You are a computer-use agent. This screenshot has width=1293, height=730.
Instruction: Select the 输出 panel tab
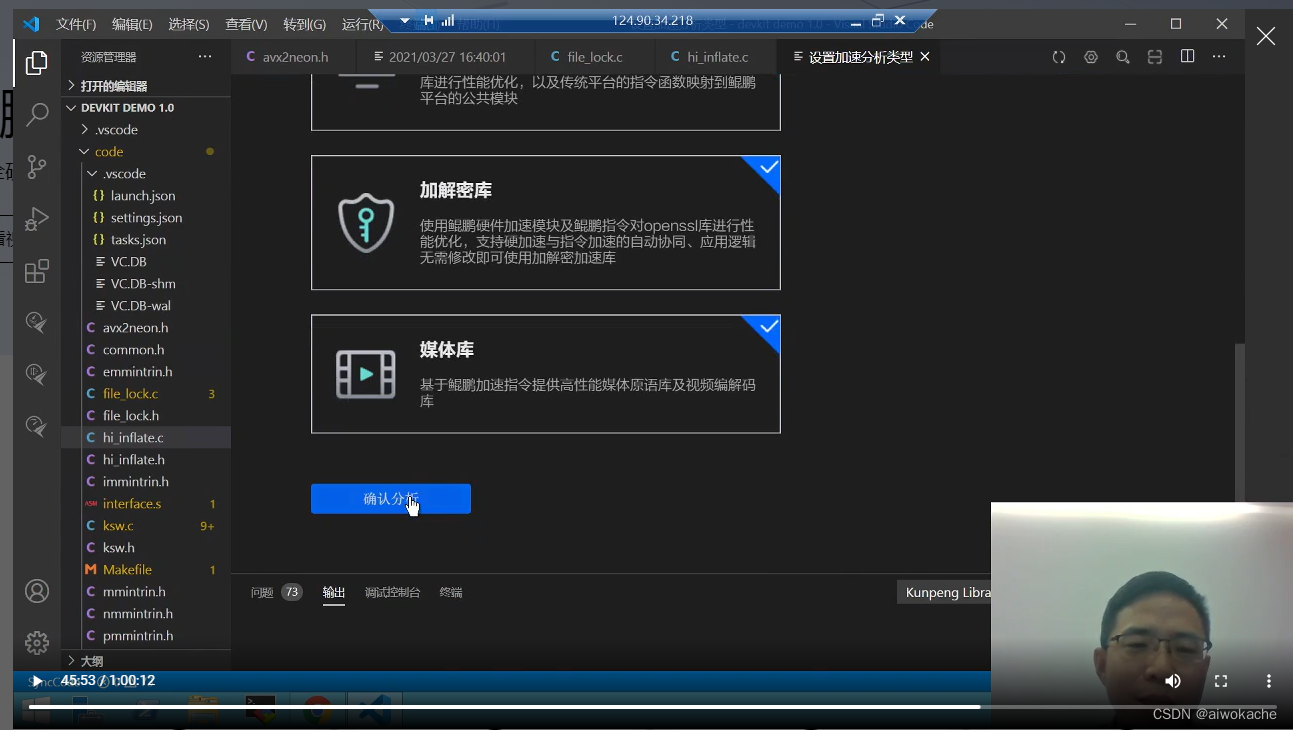pyautogui.click(x=334, y=592)
